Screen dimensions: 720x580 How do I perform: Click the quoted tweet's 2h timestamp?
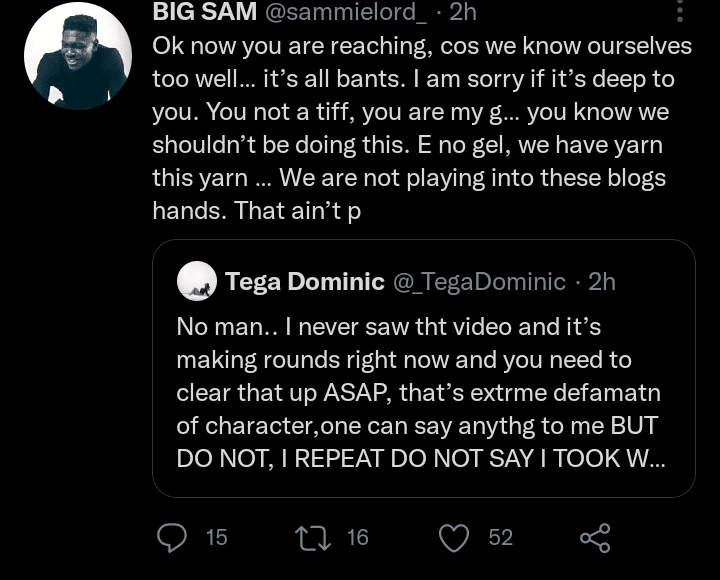[x=602, y=282]
